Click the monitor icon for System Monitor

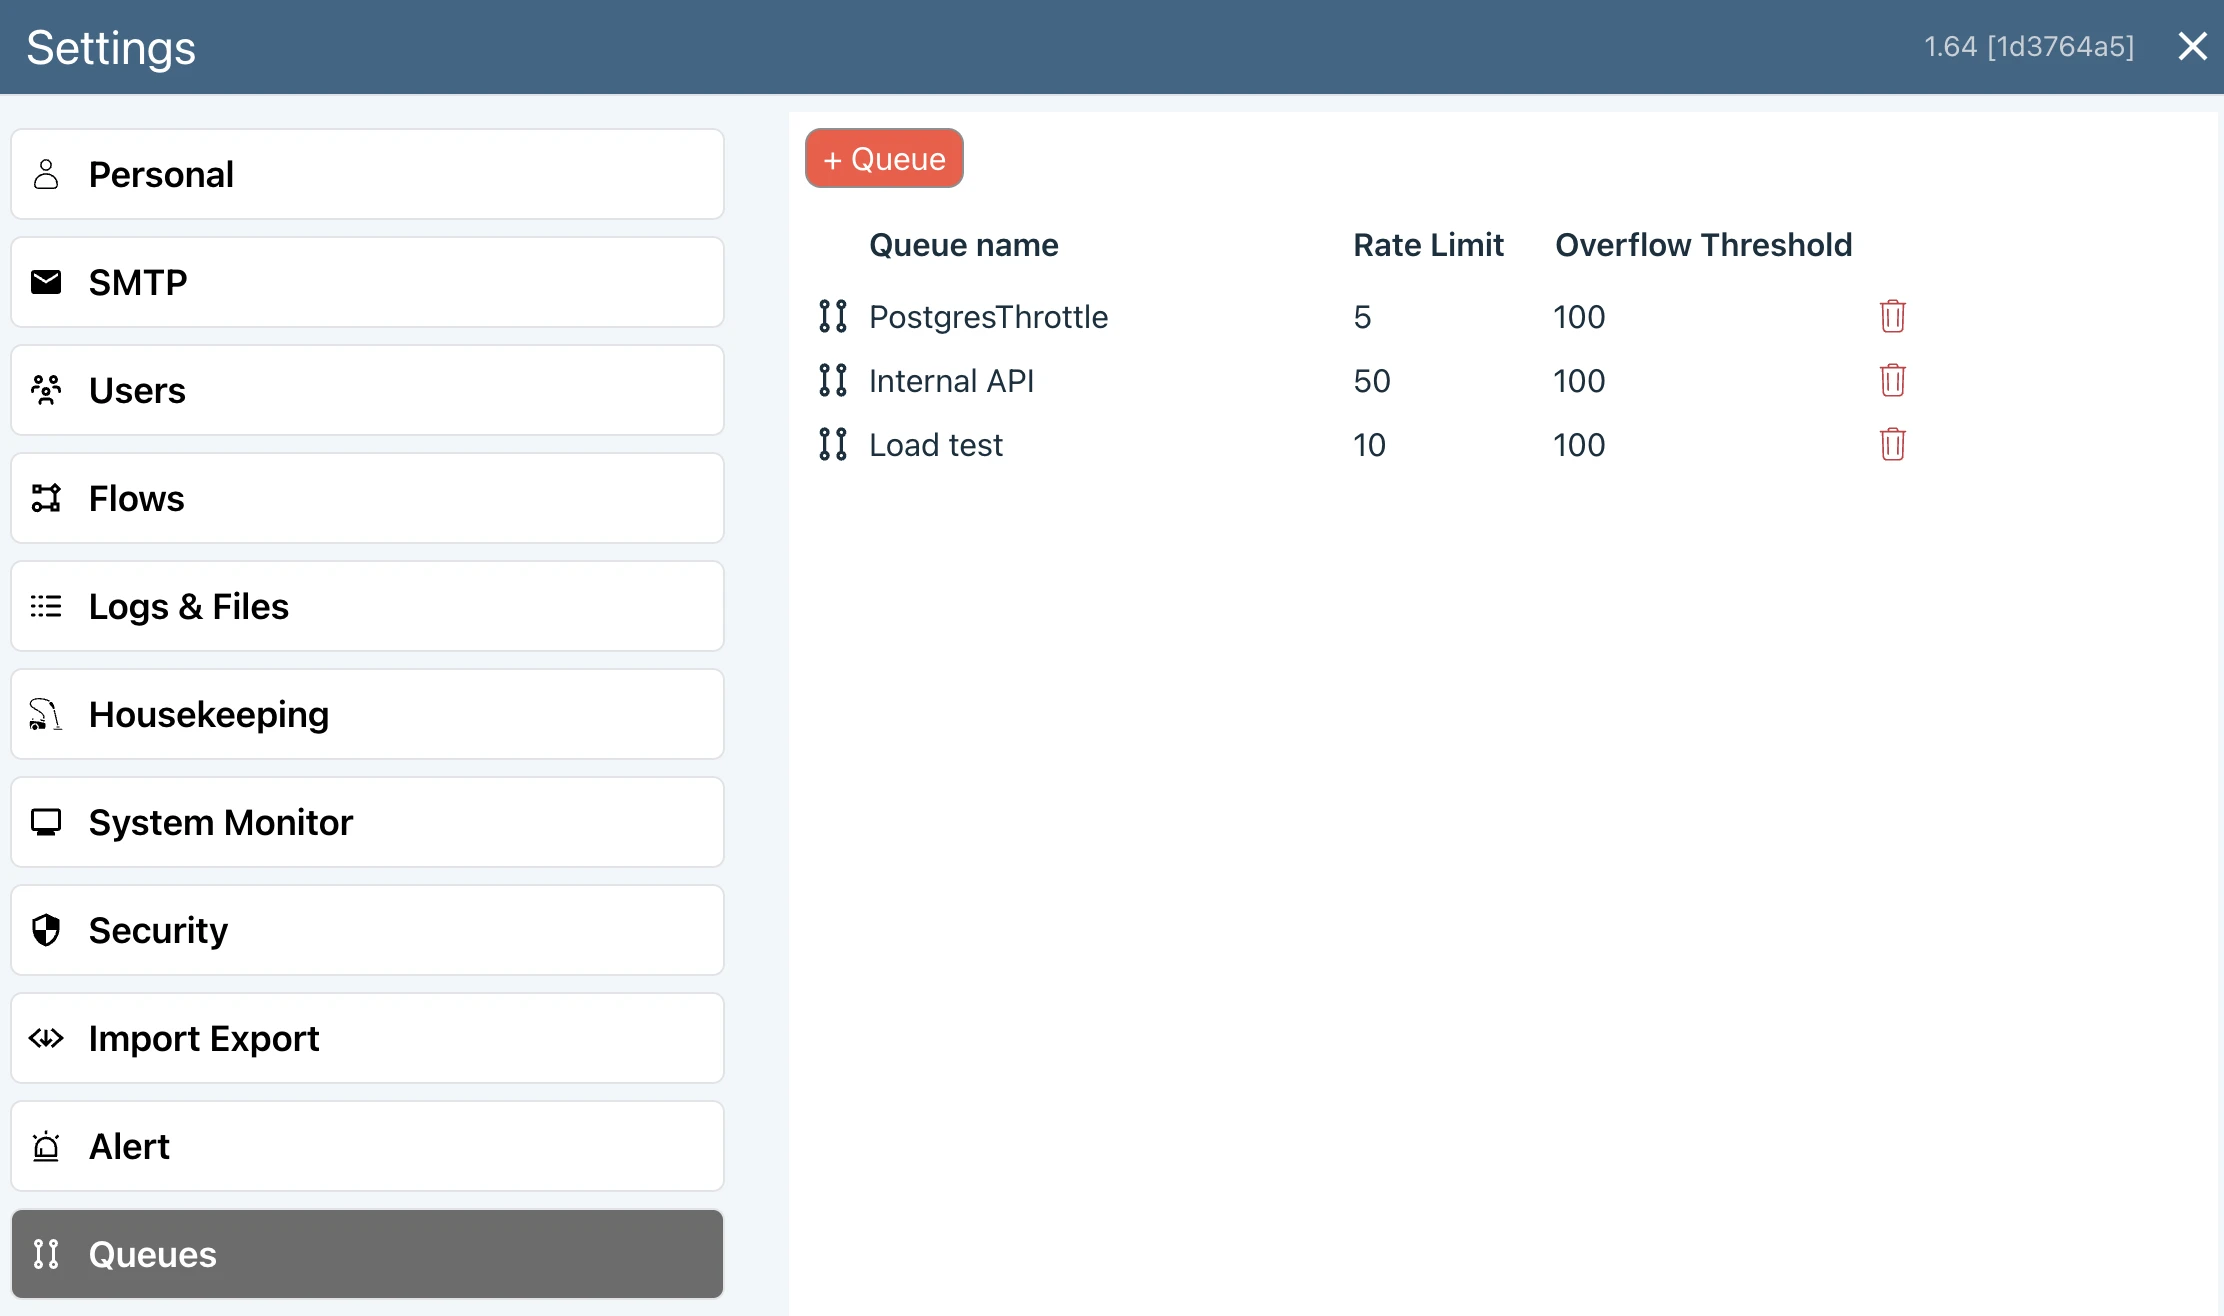point(46,823)
